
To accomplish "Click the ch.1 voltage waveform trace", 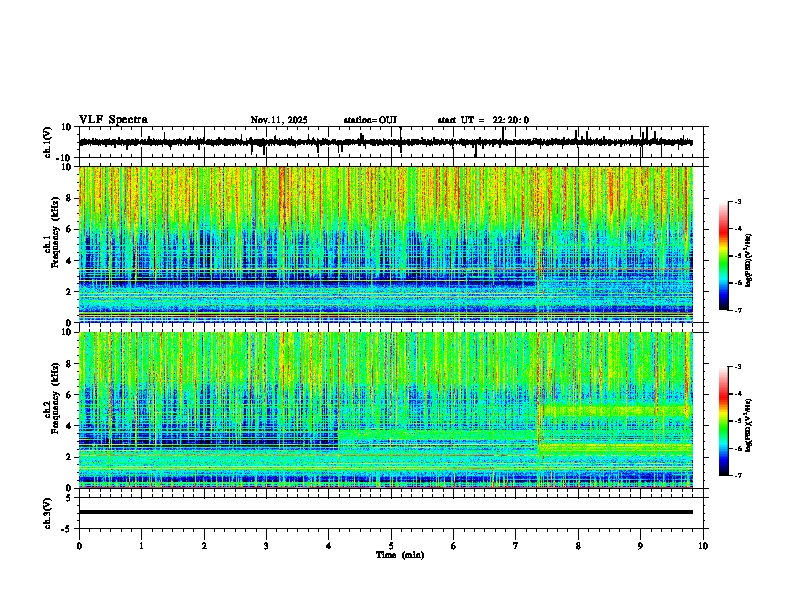I will pyautogui.click(x=386, y=142).
